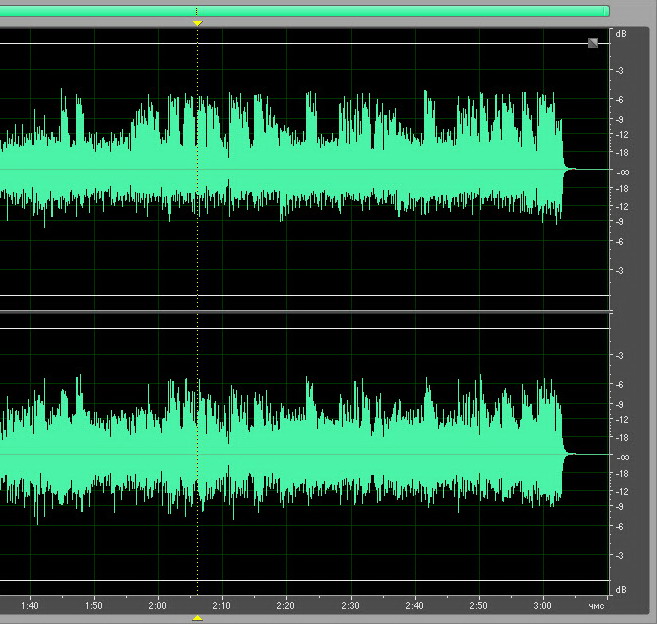
Task: Click the topmost -3 label on the dB scale
Action: click(x=622, y=71)
